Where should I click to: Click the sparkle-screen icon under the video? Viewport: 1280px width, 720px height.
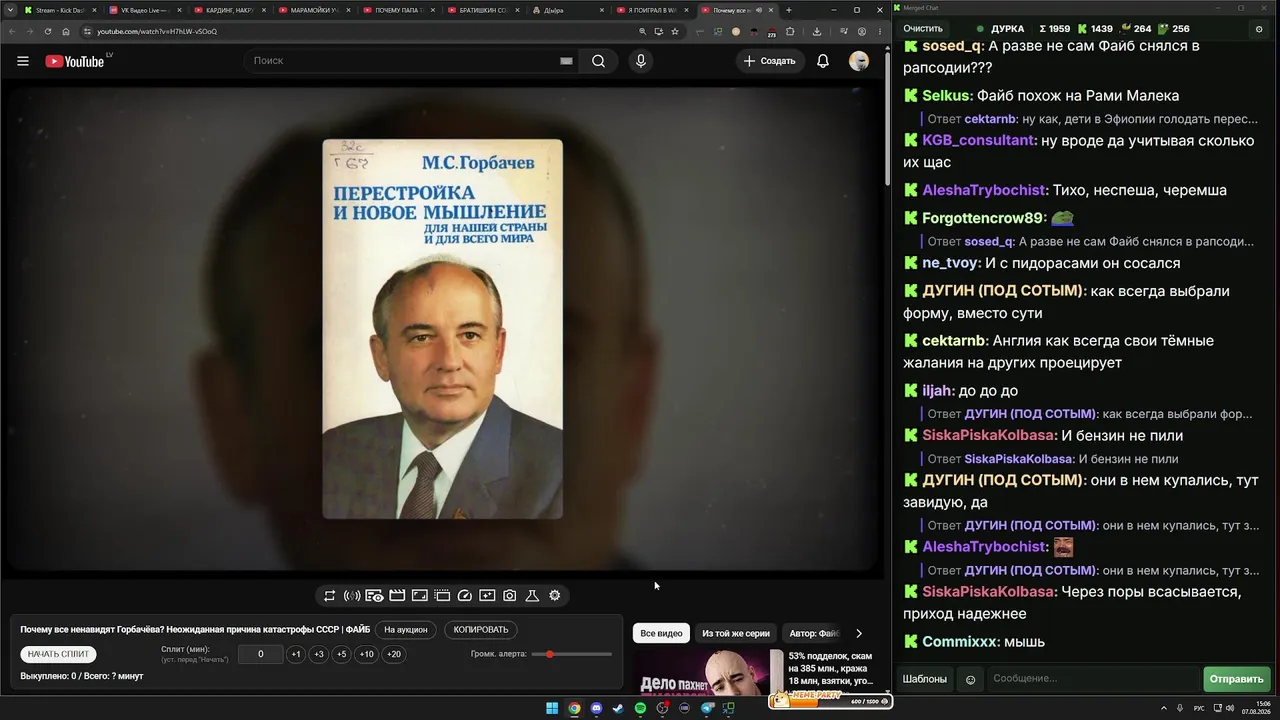pyautogui.click(x=487, y=596)
